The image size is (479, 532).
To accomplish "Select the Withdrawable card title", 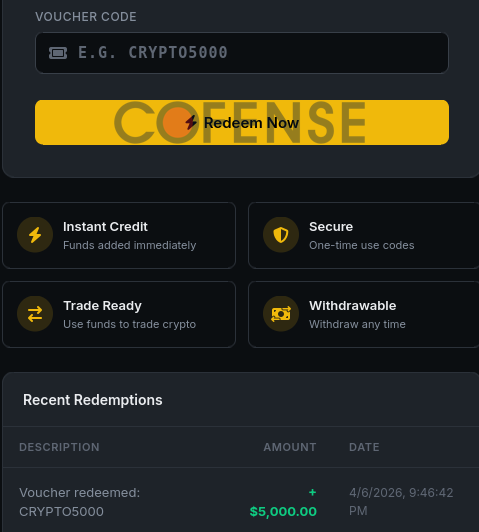I will (352, 306).
